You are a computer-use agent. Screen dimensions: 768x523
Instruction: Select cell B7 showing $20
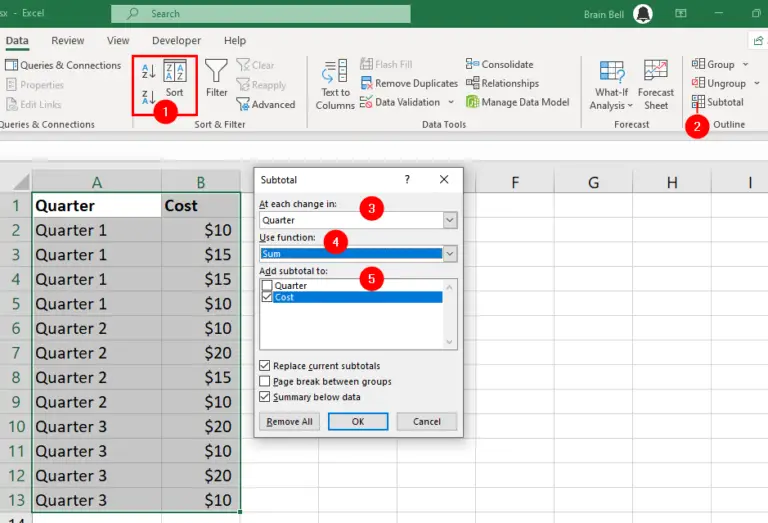pyautogui.click(x=201, y=353)
